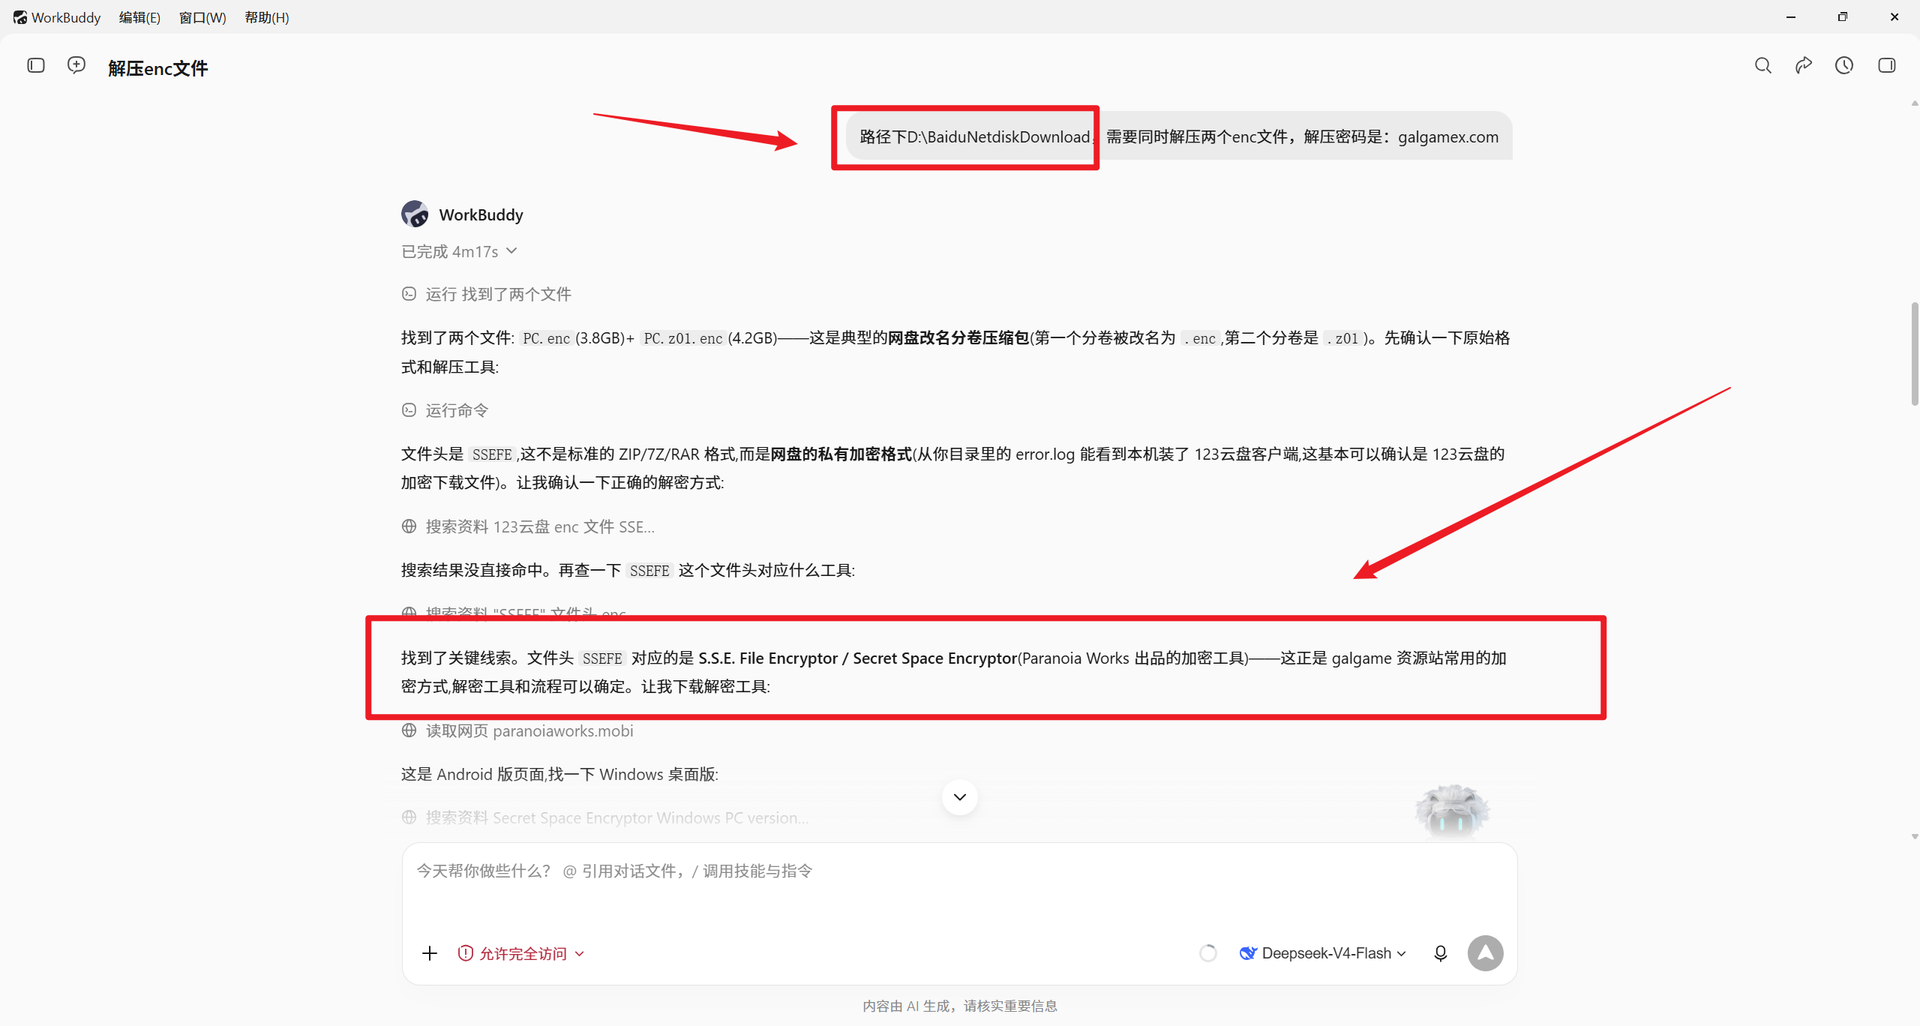The image size is (1920, 1026).
Task: Open the 允许完全访问 permission dropdown
Action: coord(521,953)
